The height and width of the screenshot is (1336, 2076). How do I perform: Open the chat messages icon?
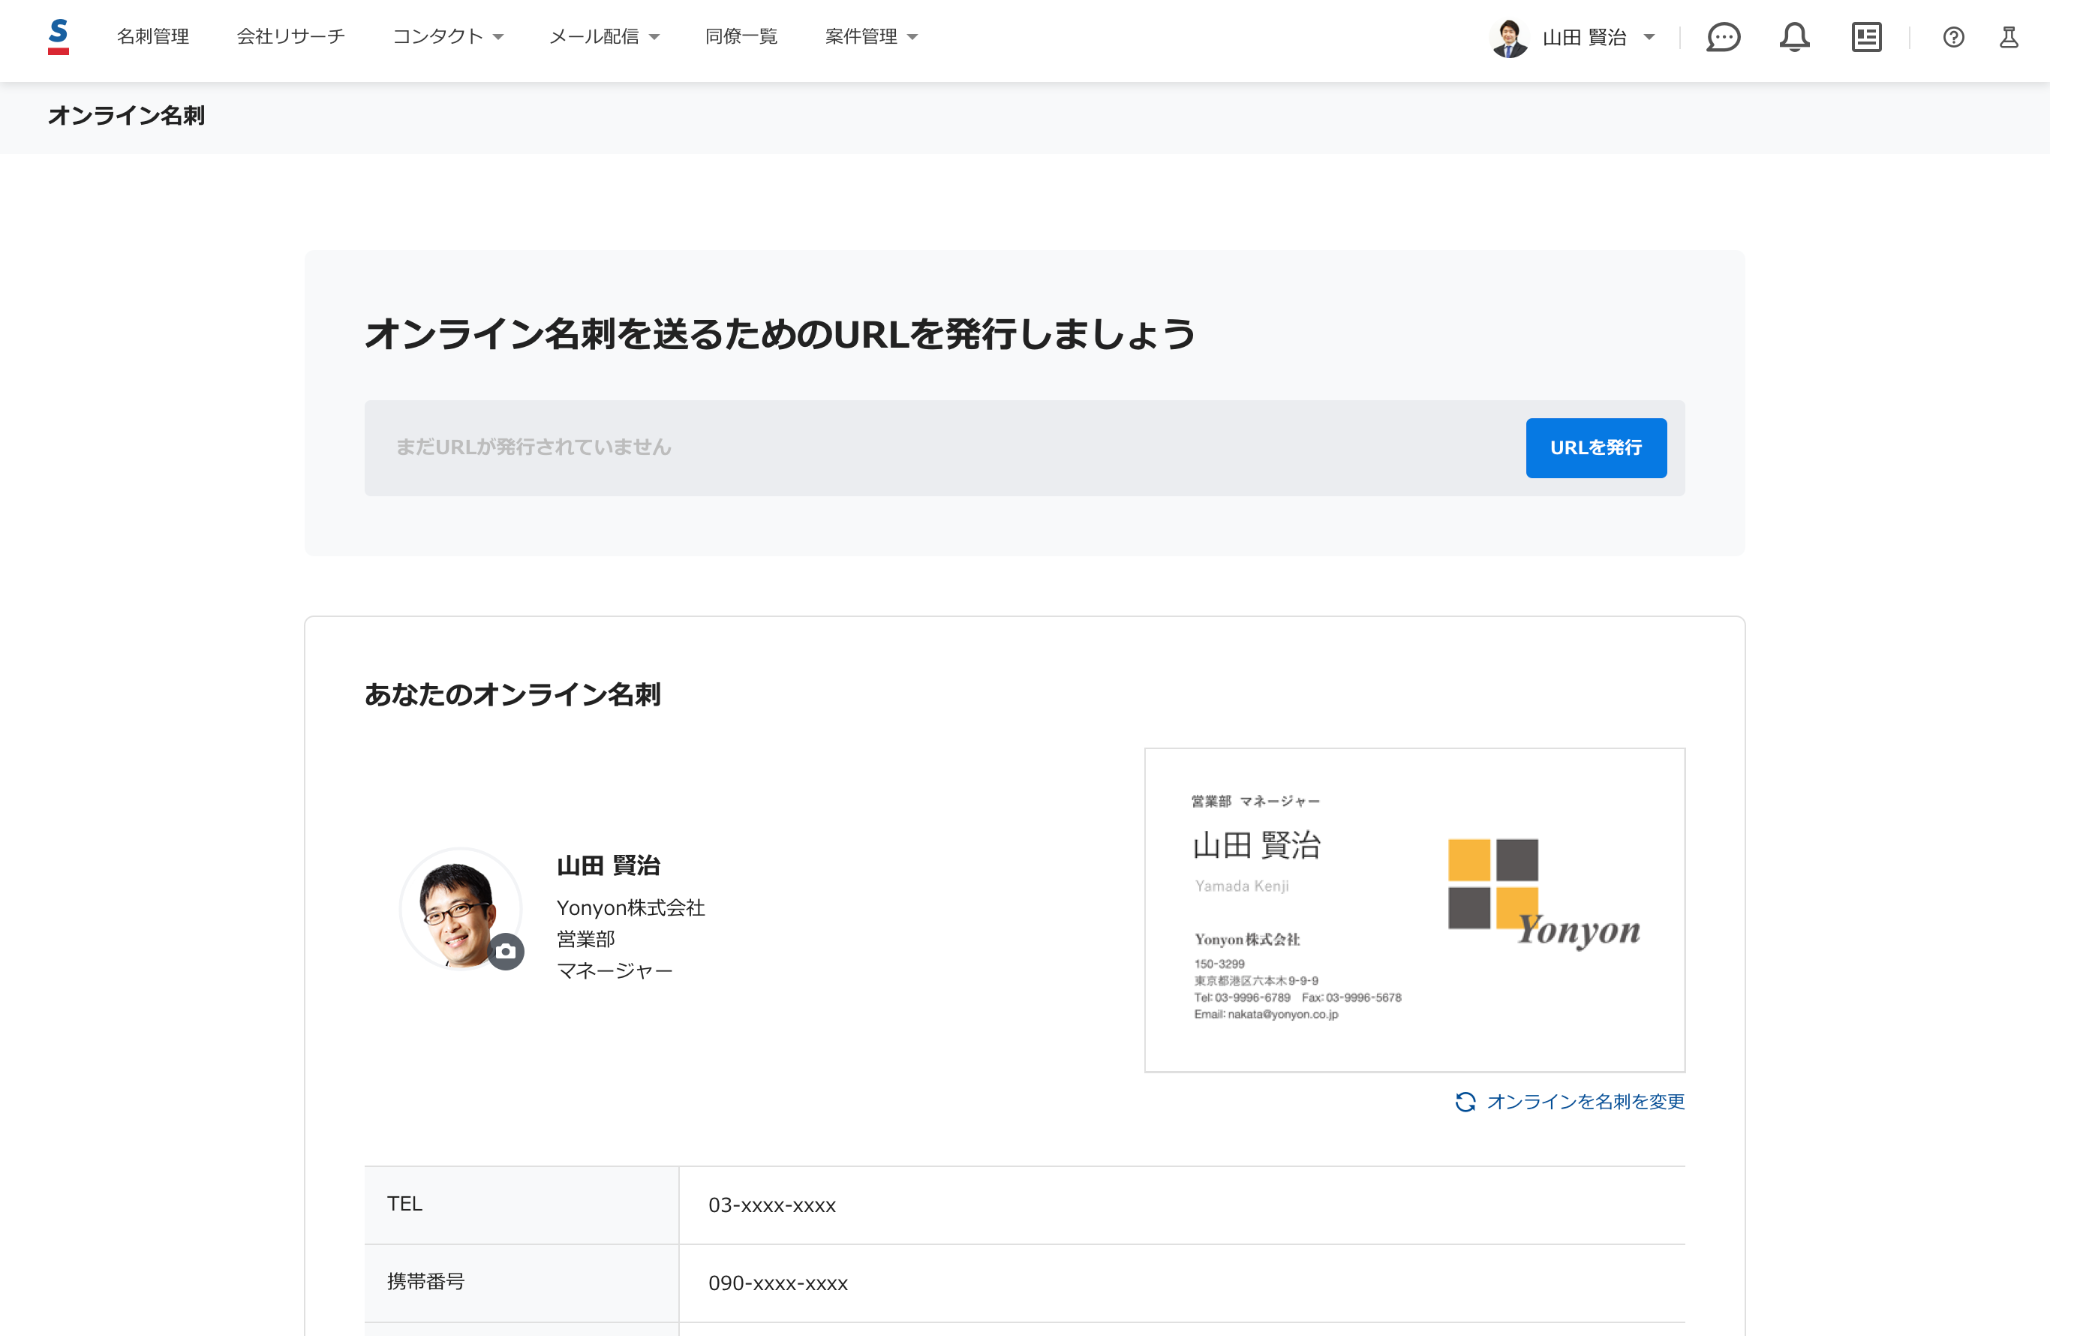point(1723,37)
